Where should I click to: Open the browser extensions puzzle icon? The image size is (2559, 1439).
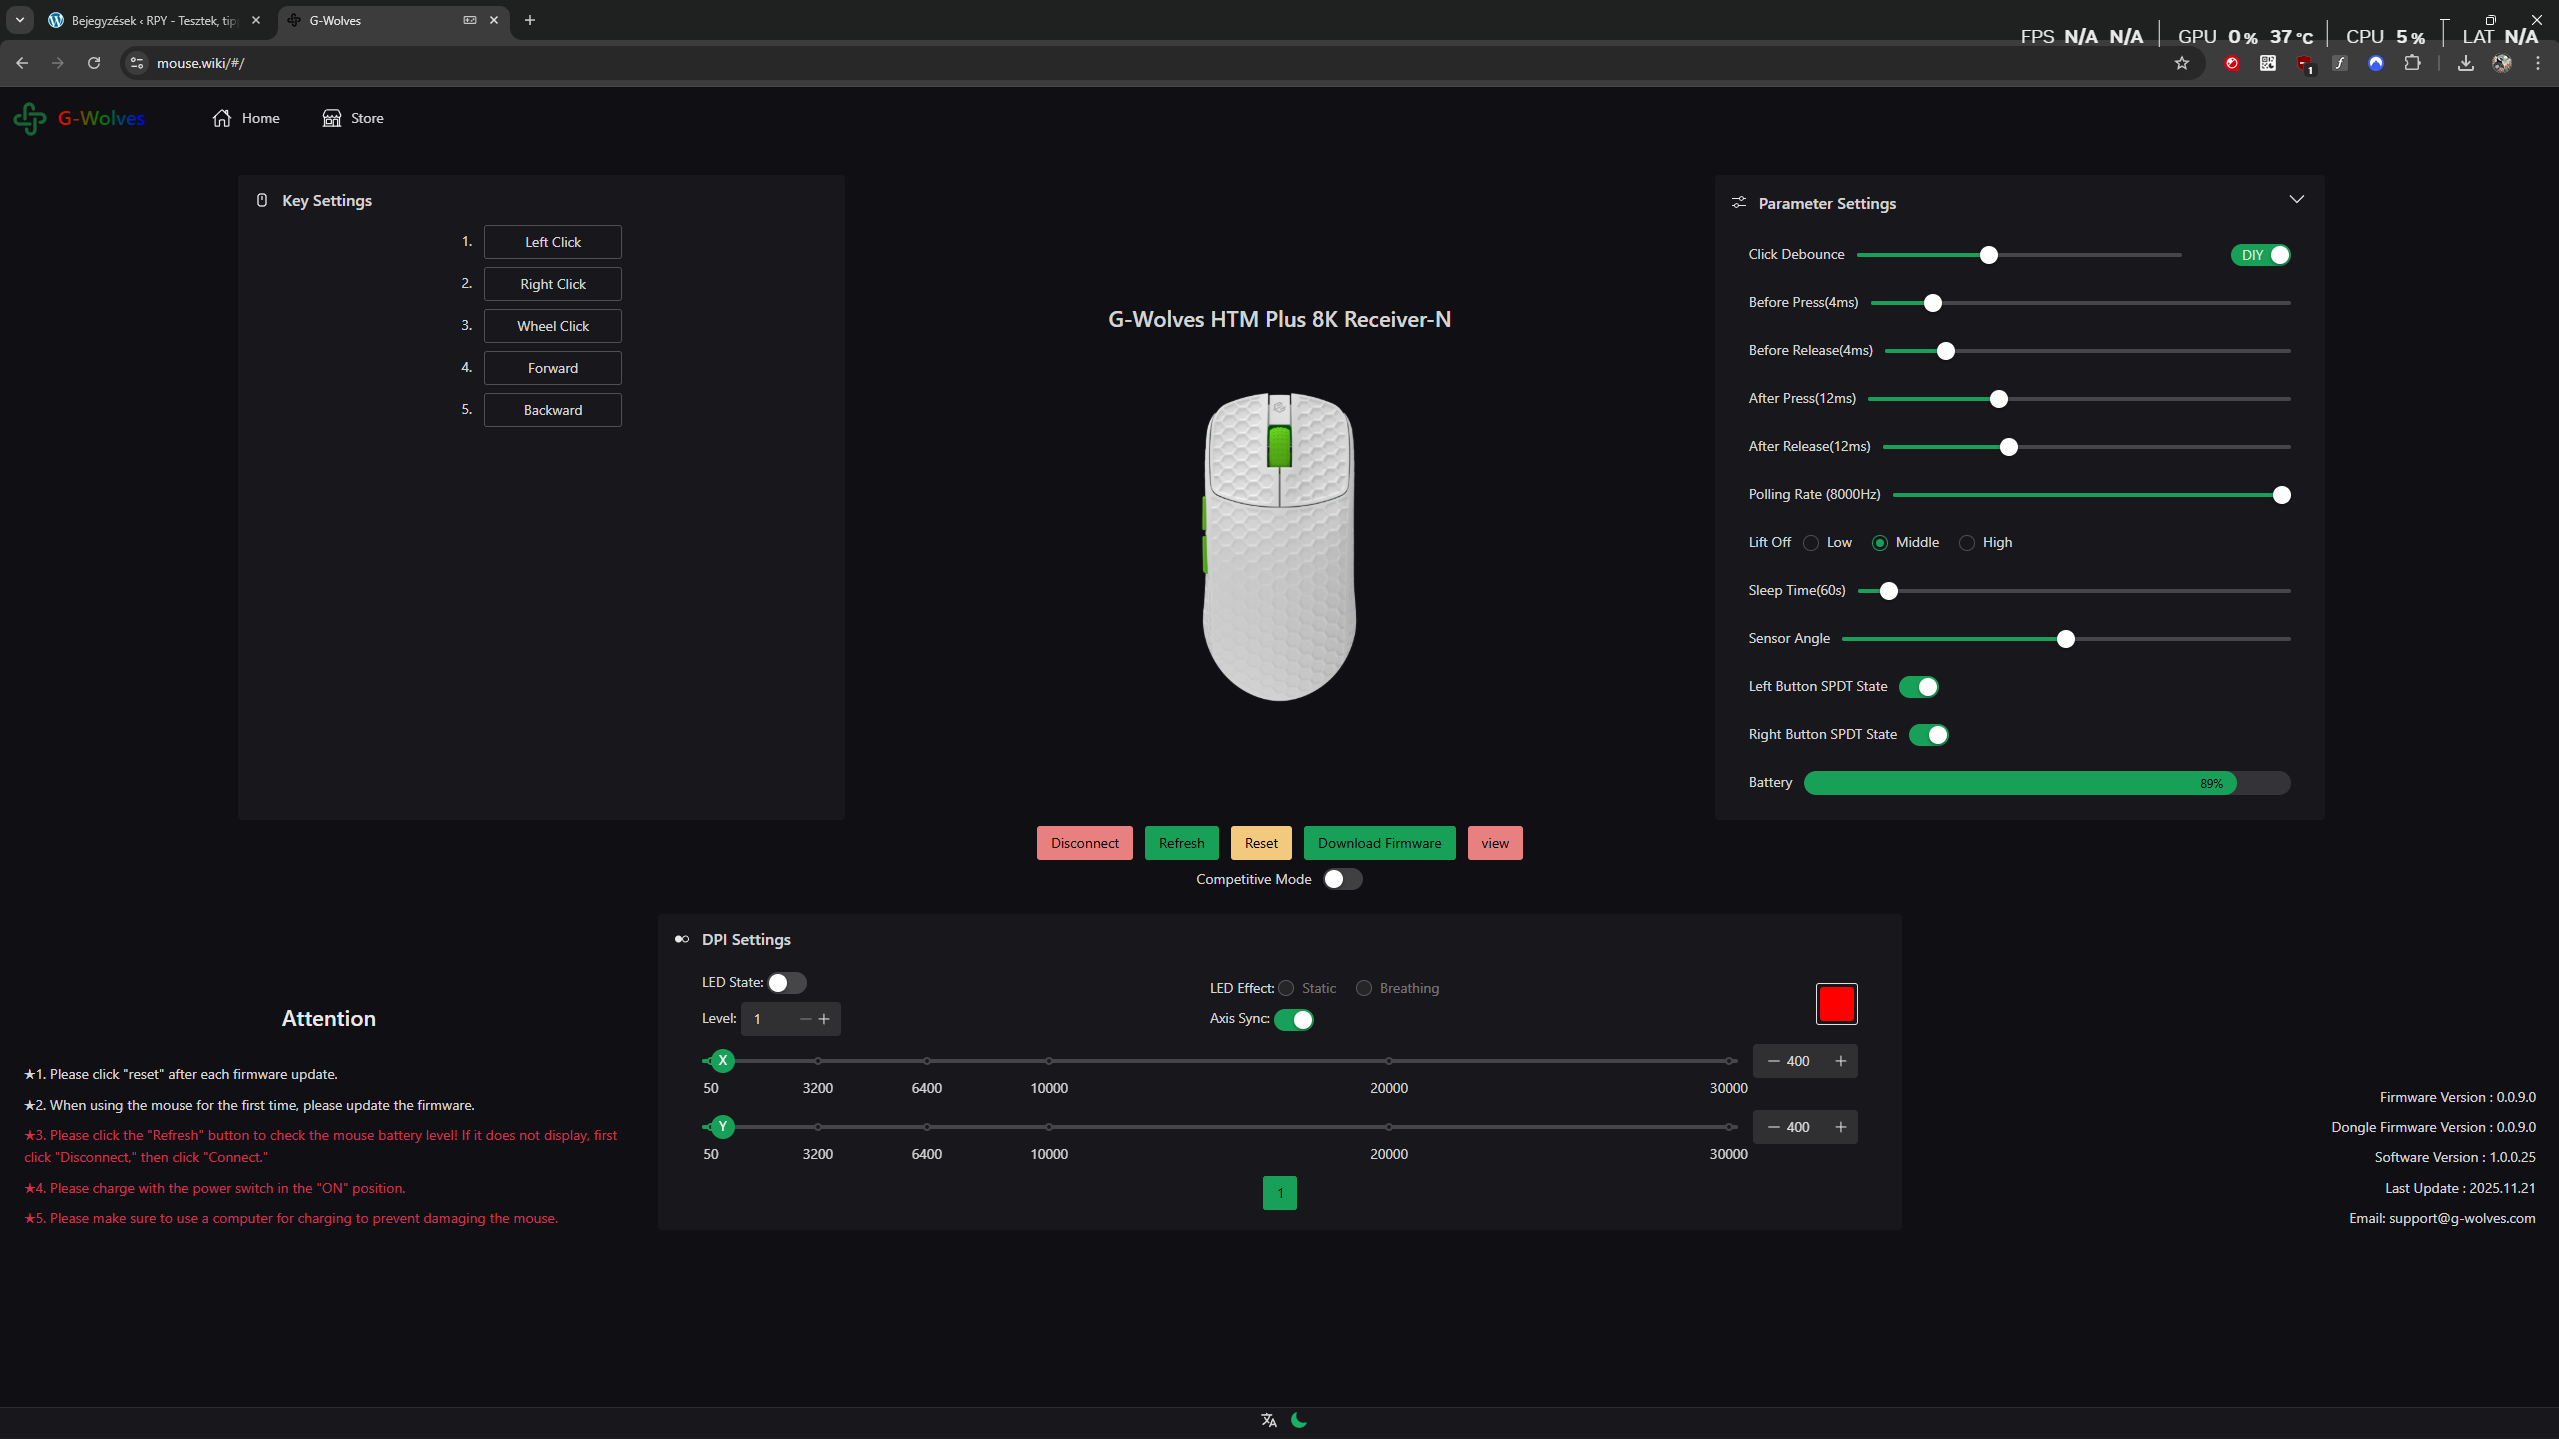(x=2412, y=63)
